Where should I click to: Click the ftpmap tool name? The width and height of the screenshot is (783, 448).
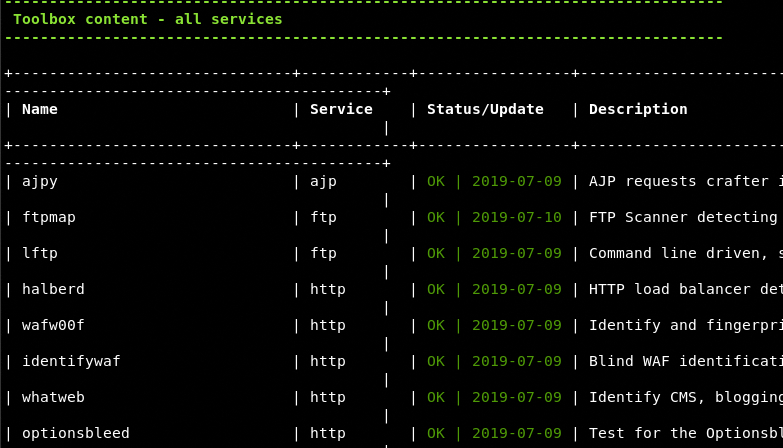point(49,217)
